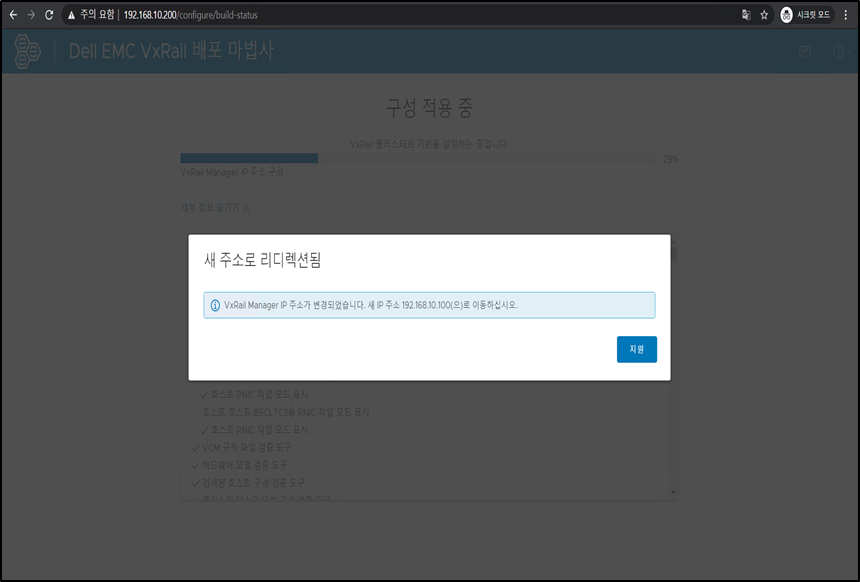Click the address bar URL 192.168.10.200
This screenshot has height=582, width=860.
[x=190, y=15]
